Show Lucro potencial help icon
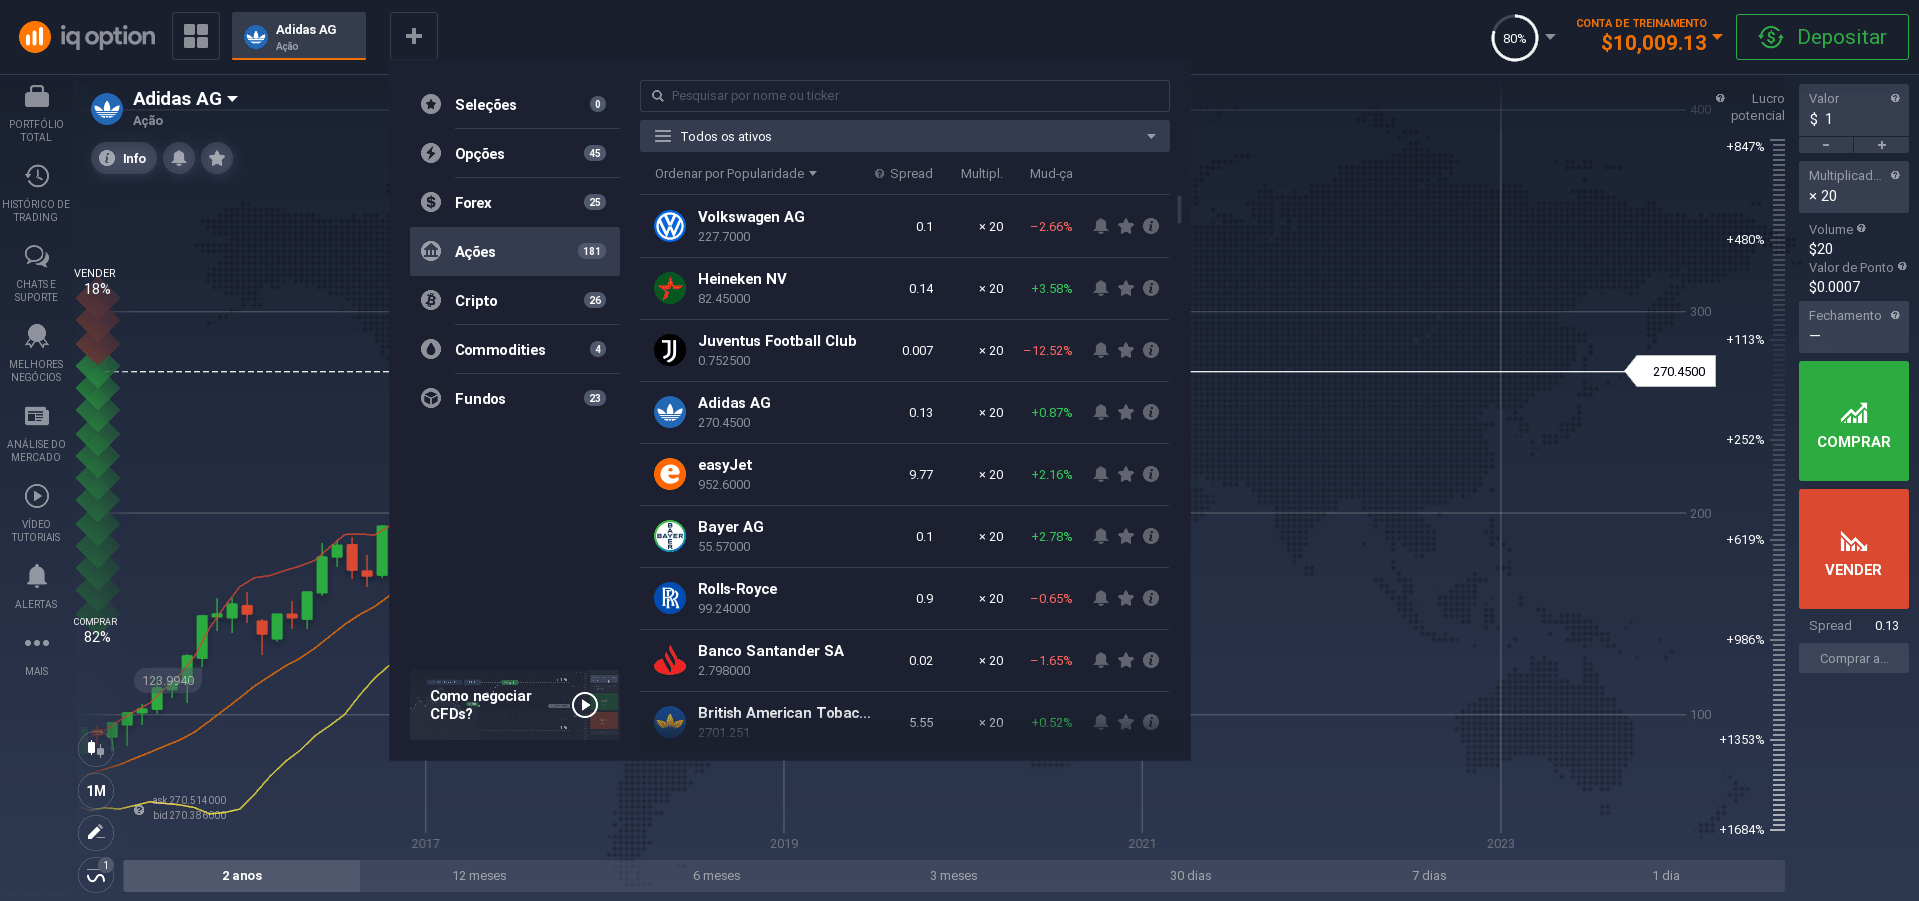 click(1720, 98)
